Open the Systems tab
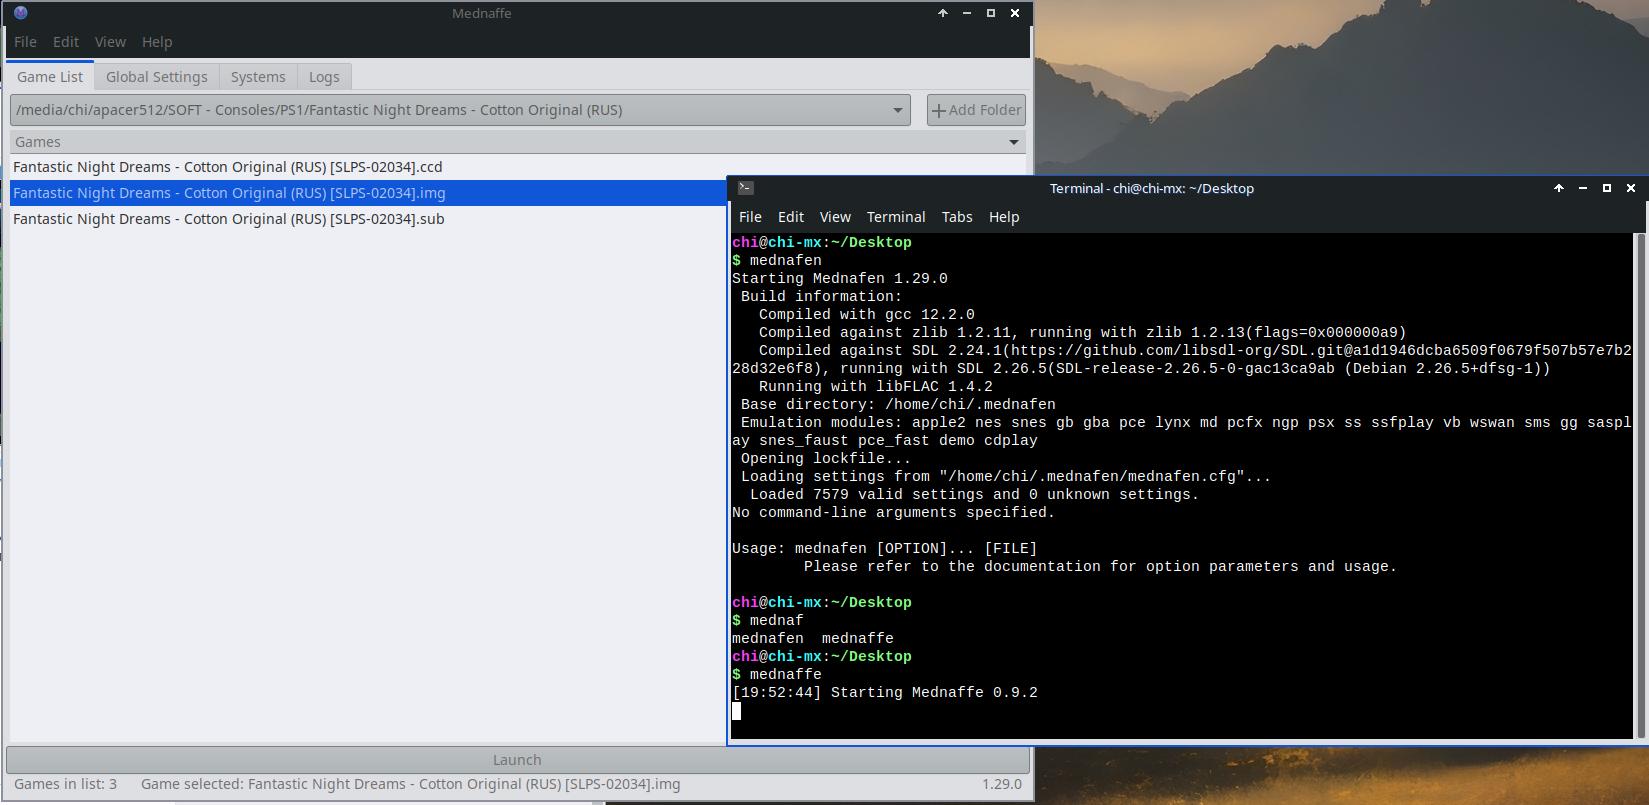This screenshot has width=1649, height=805. (258, 77)
